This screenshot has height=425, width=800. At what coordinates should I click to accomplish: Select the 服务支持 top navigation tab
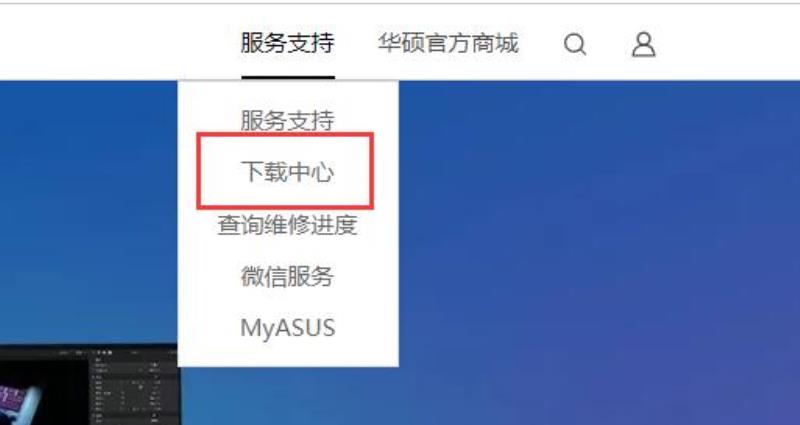(x=288, y=43)
